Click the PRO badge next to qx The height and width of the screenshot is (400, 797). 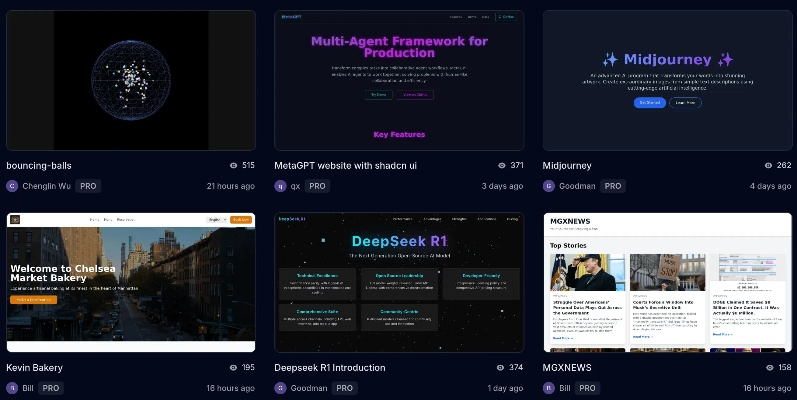tap(317, 186)
